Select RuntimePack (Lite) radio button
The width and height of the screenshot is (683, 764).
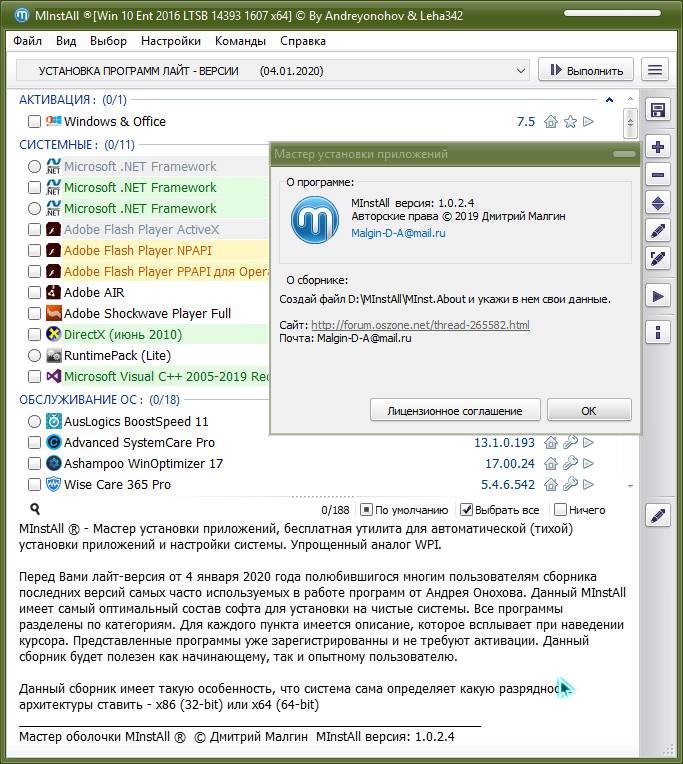point(34,356)
